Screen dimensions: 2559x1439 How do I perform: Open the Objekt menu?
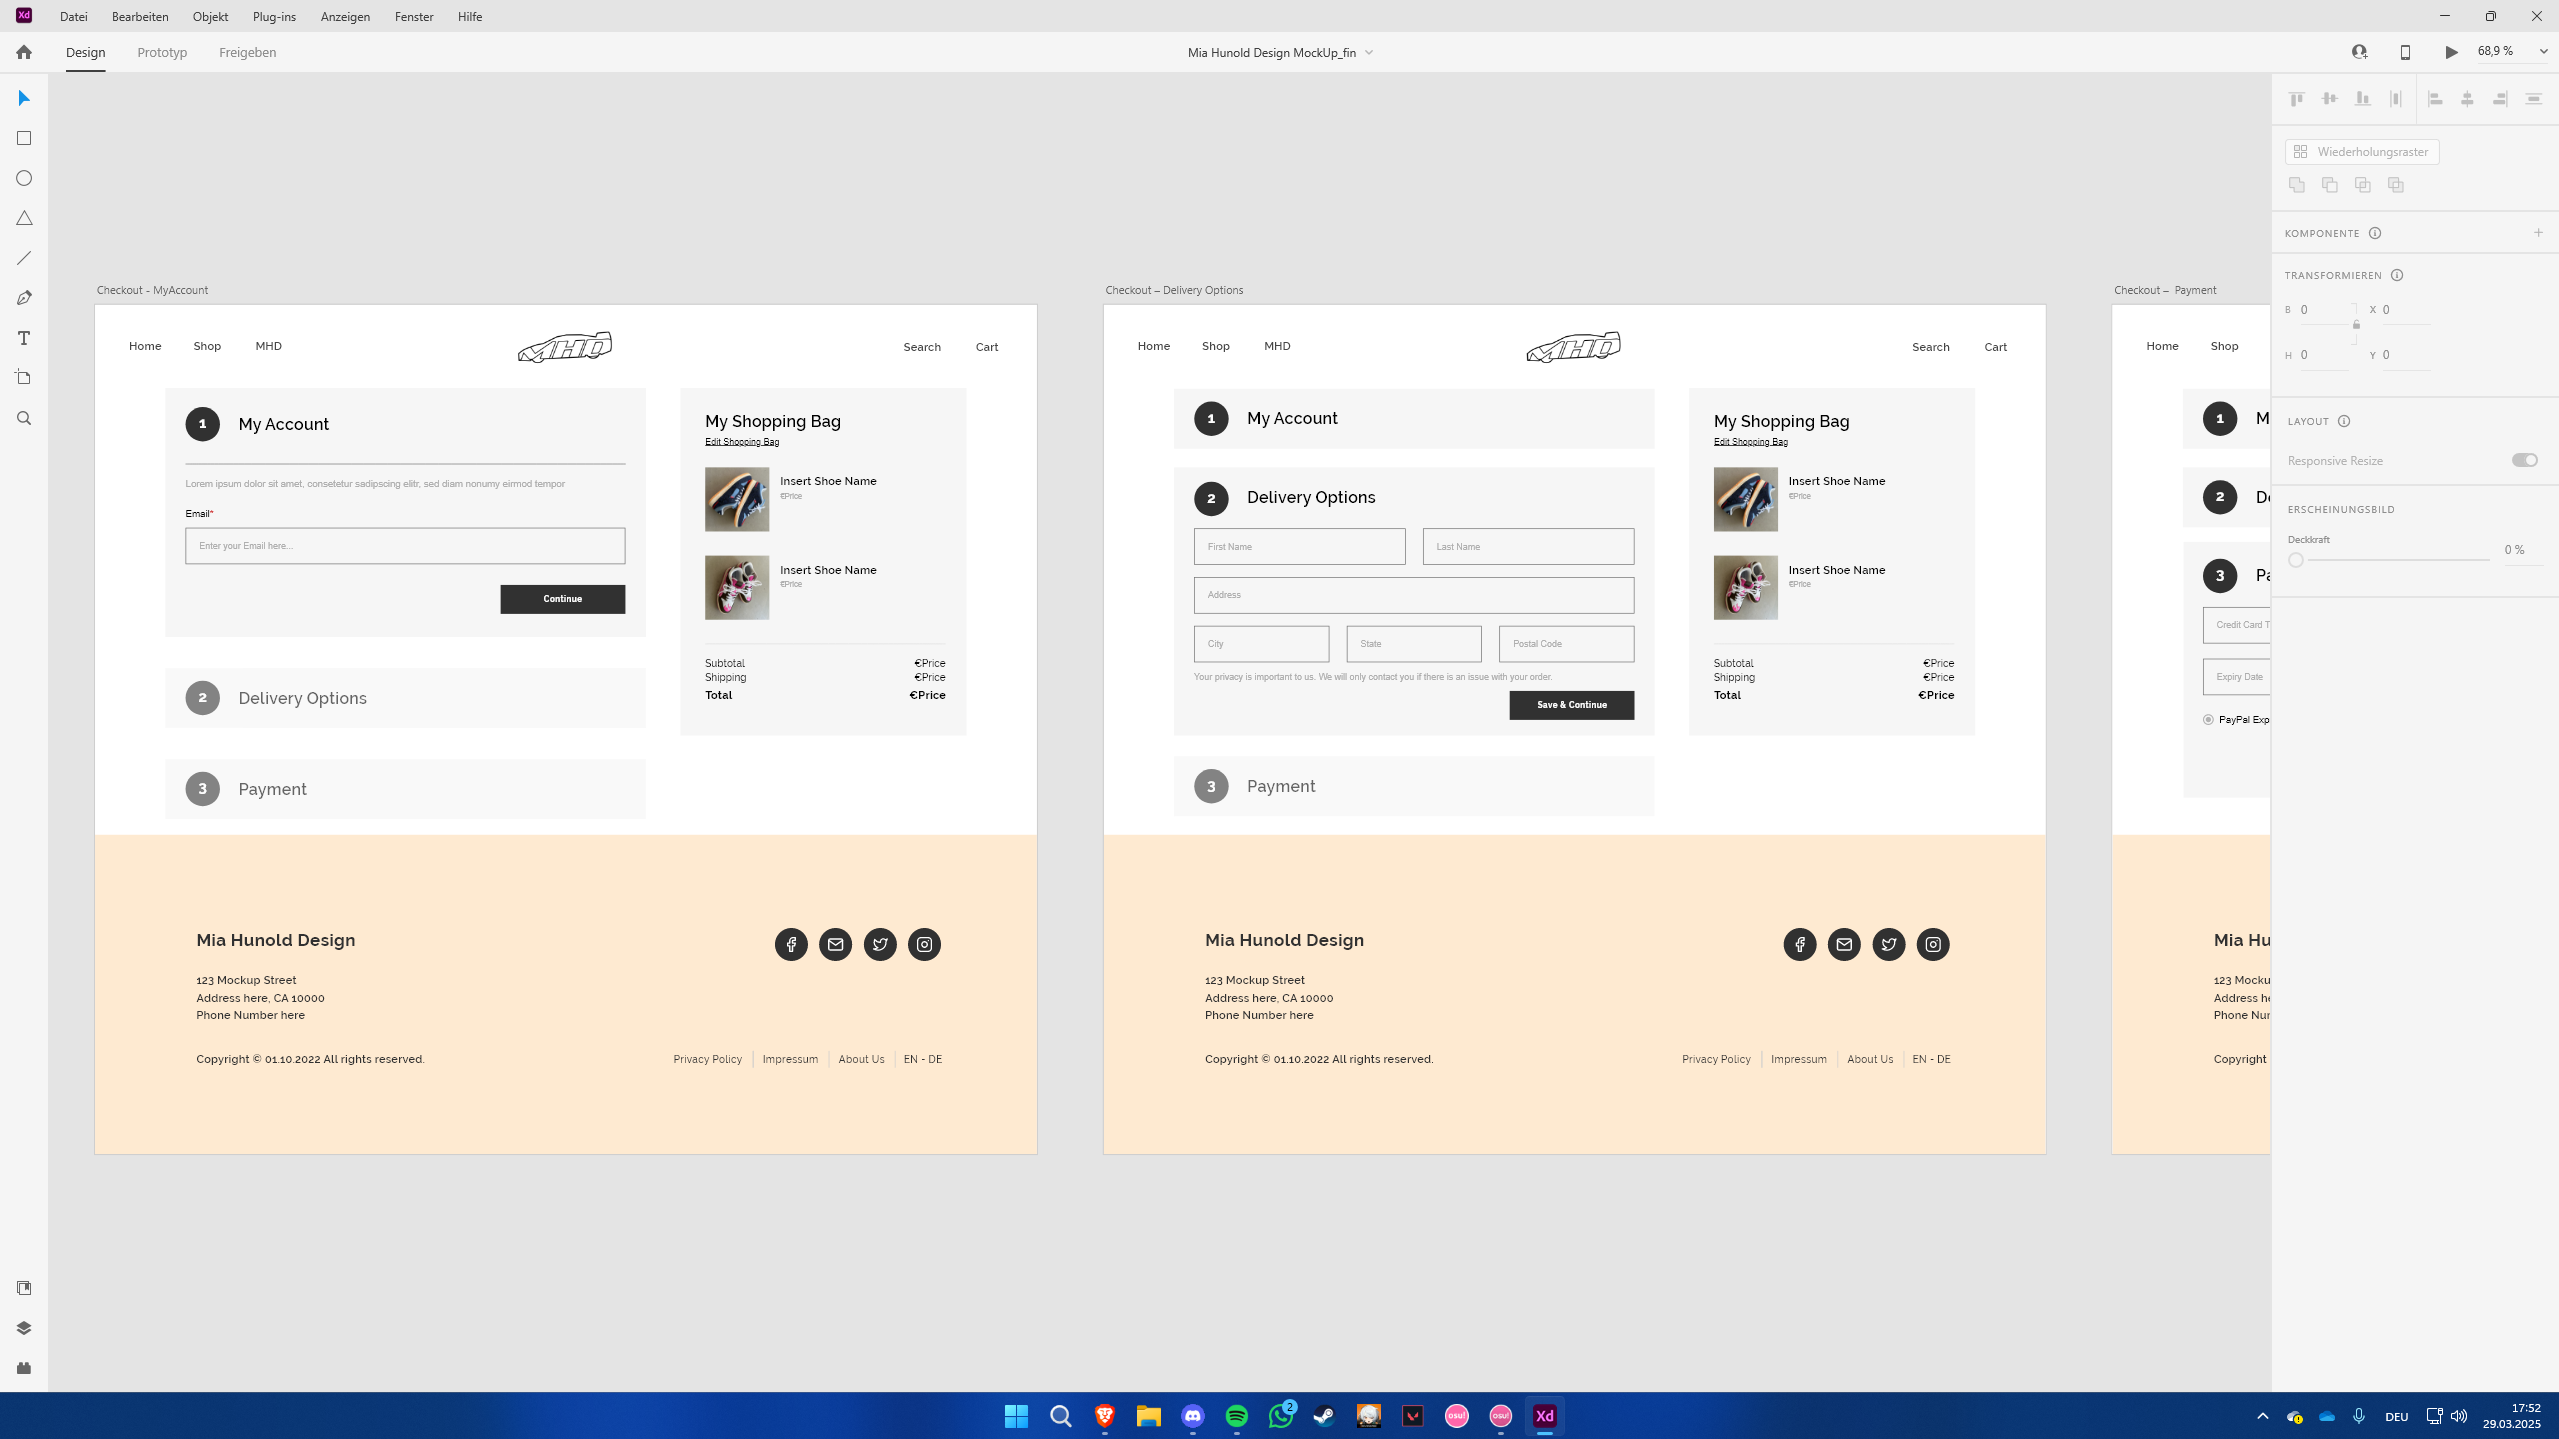210,16
